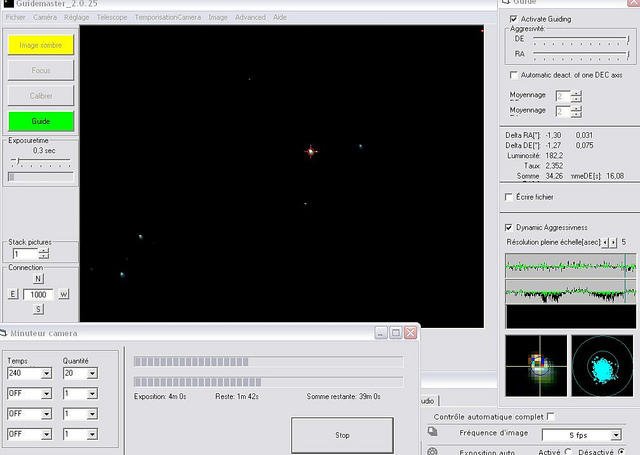
Task: Open the Temps 240 dropdown
Action: tap(47, 373)
